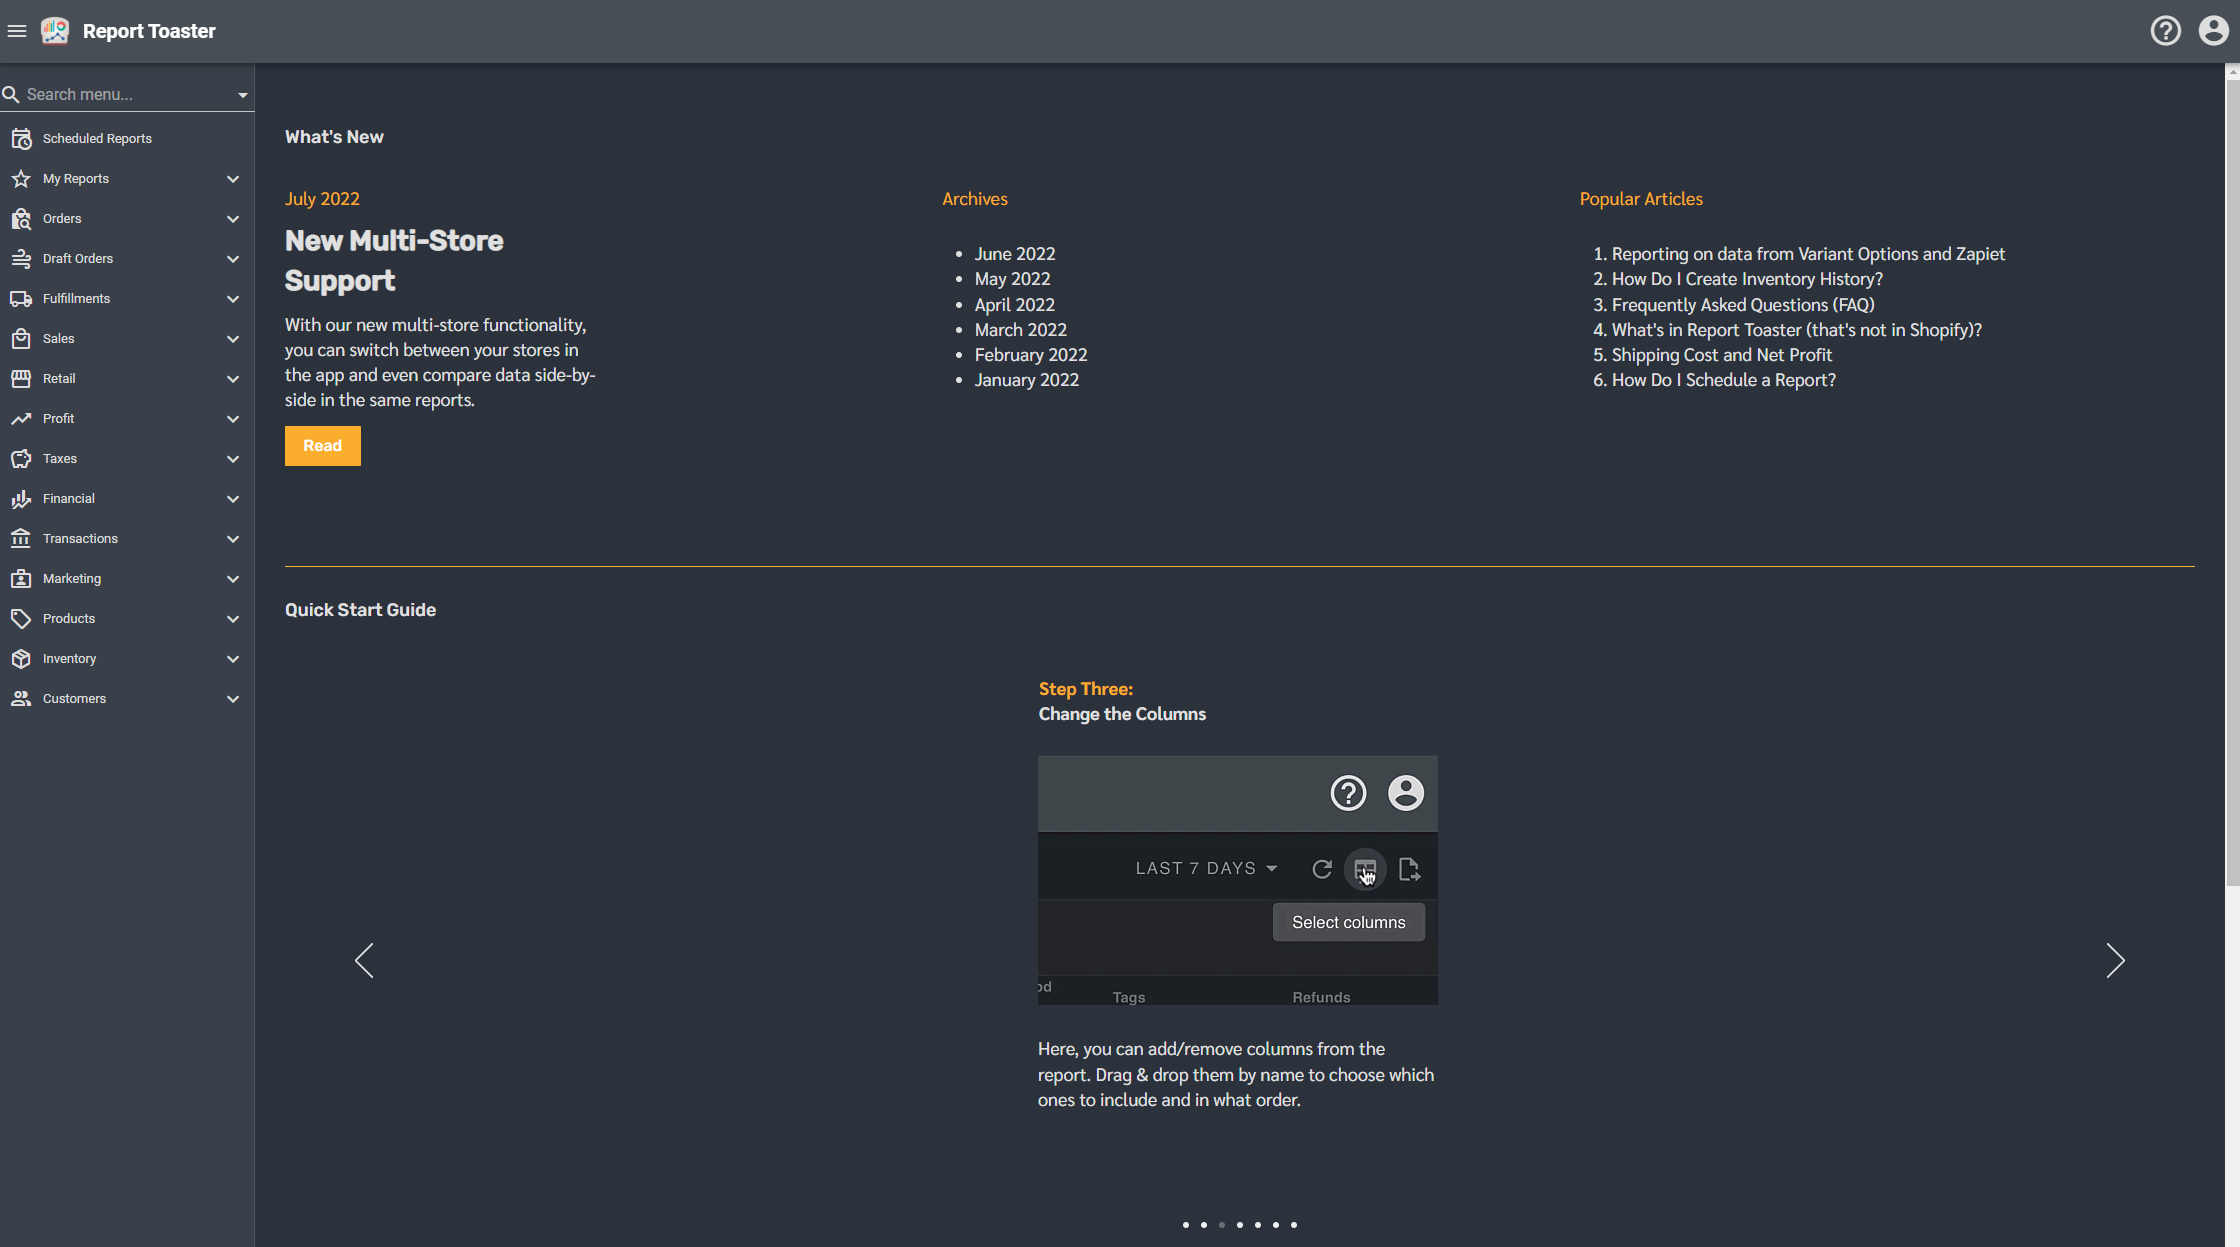The width and height of the screenshot is (2240, 1247).
Task: Open the June 2022 archive link
Action: [1014, 254]
